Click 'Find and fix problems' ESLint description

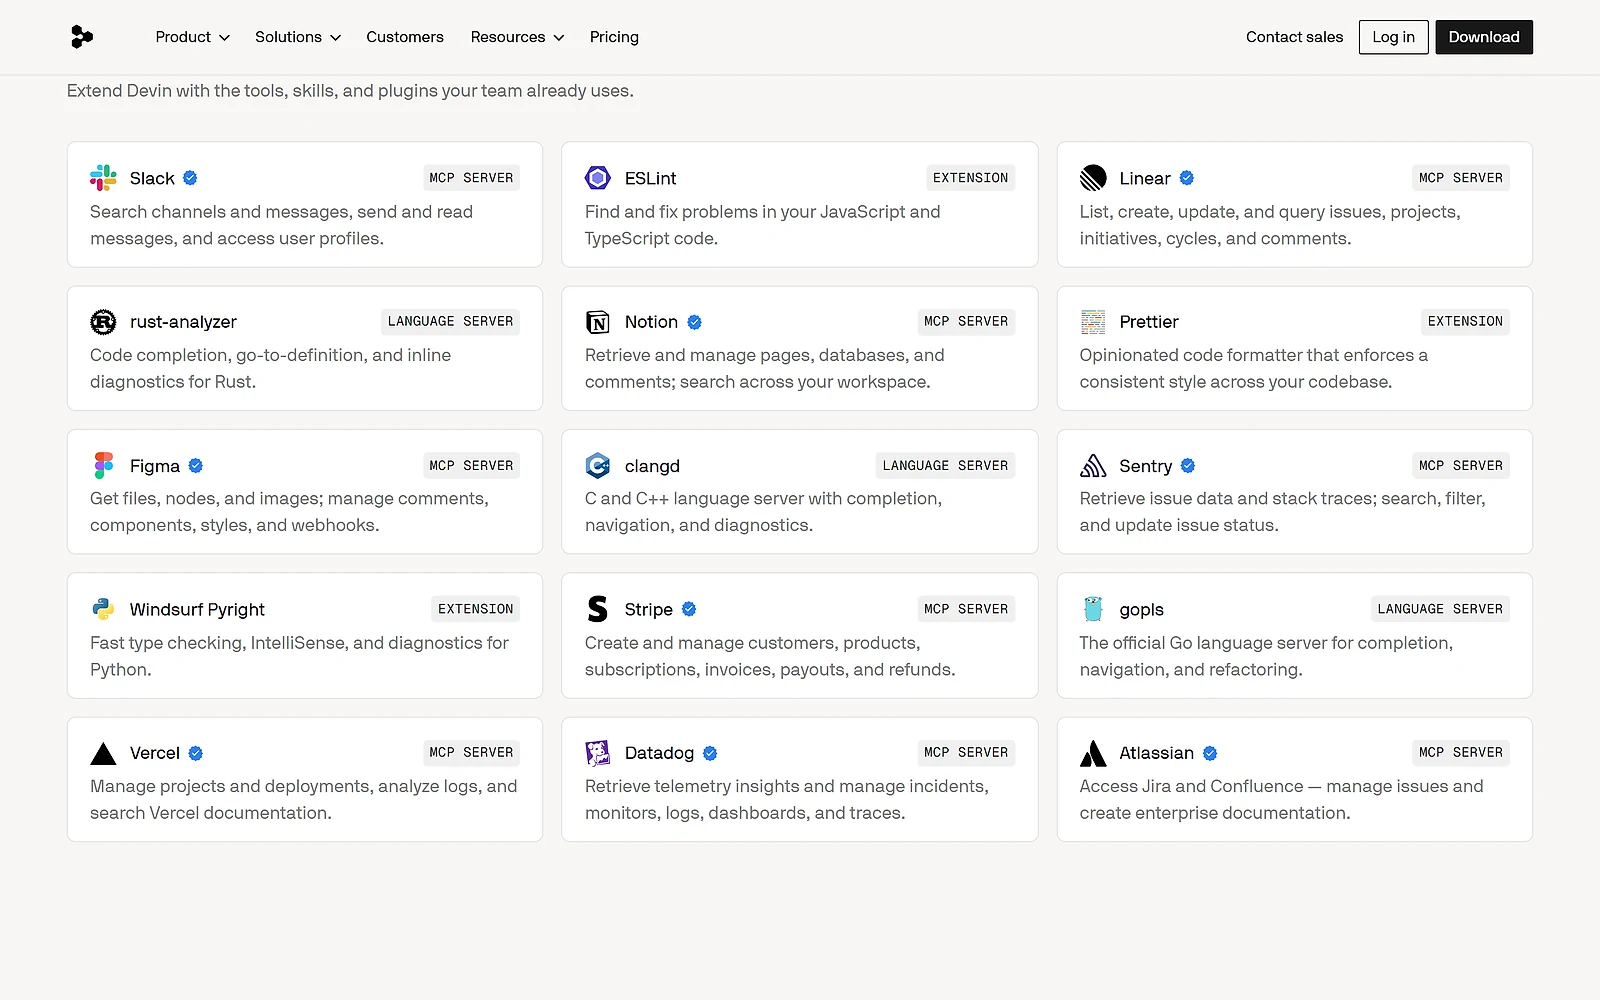coord(762,225)
